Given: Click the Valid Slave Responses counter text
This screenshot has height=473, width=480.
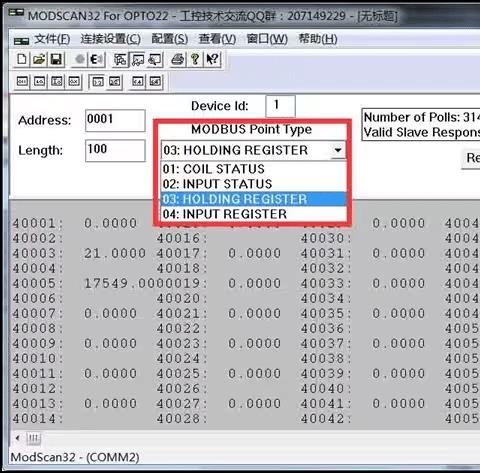Looking at the screenshot, I should (422, 132).
